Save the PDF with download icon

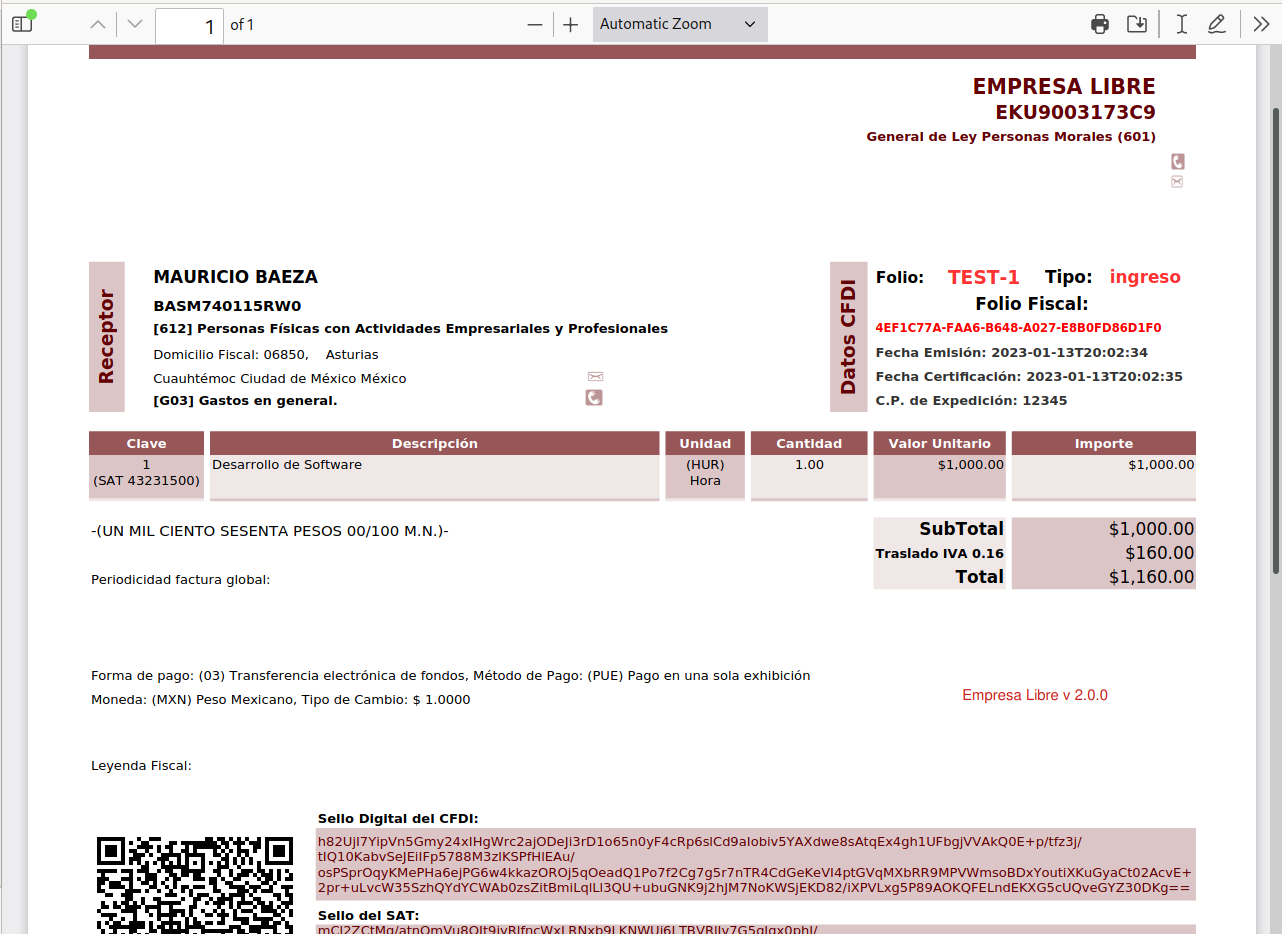(x=1137, y=24)
